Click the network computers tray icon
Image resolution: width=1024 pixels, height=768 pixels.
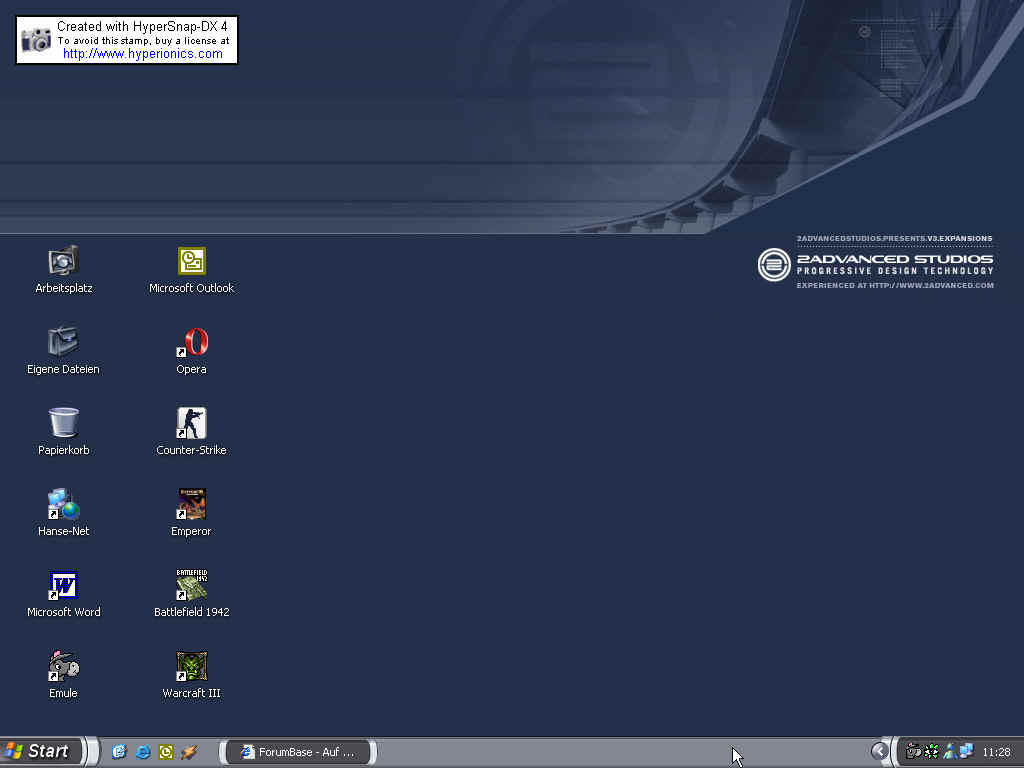pos(966,752)
